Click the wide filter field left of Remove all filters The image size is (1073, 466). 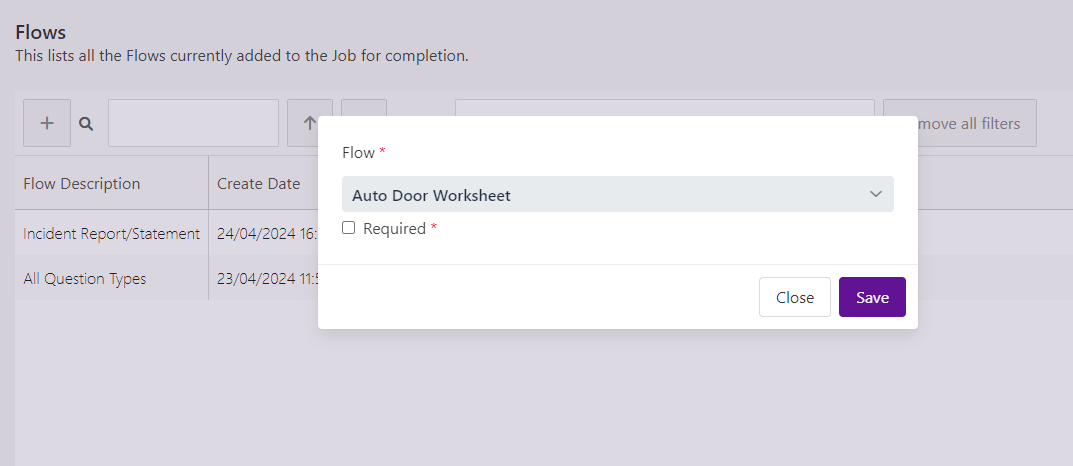(664, 107)
